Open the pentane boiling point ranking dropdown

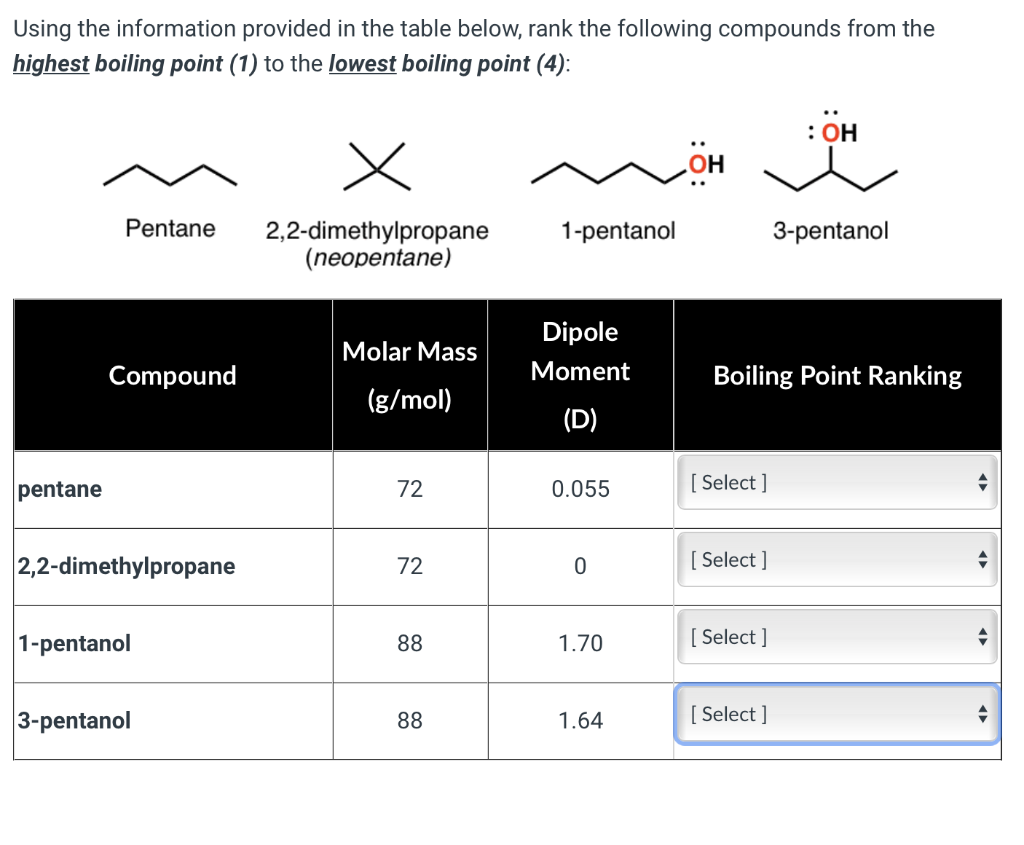point(837,483)
